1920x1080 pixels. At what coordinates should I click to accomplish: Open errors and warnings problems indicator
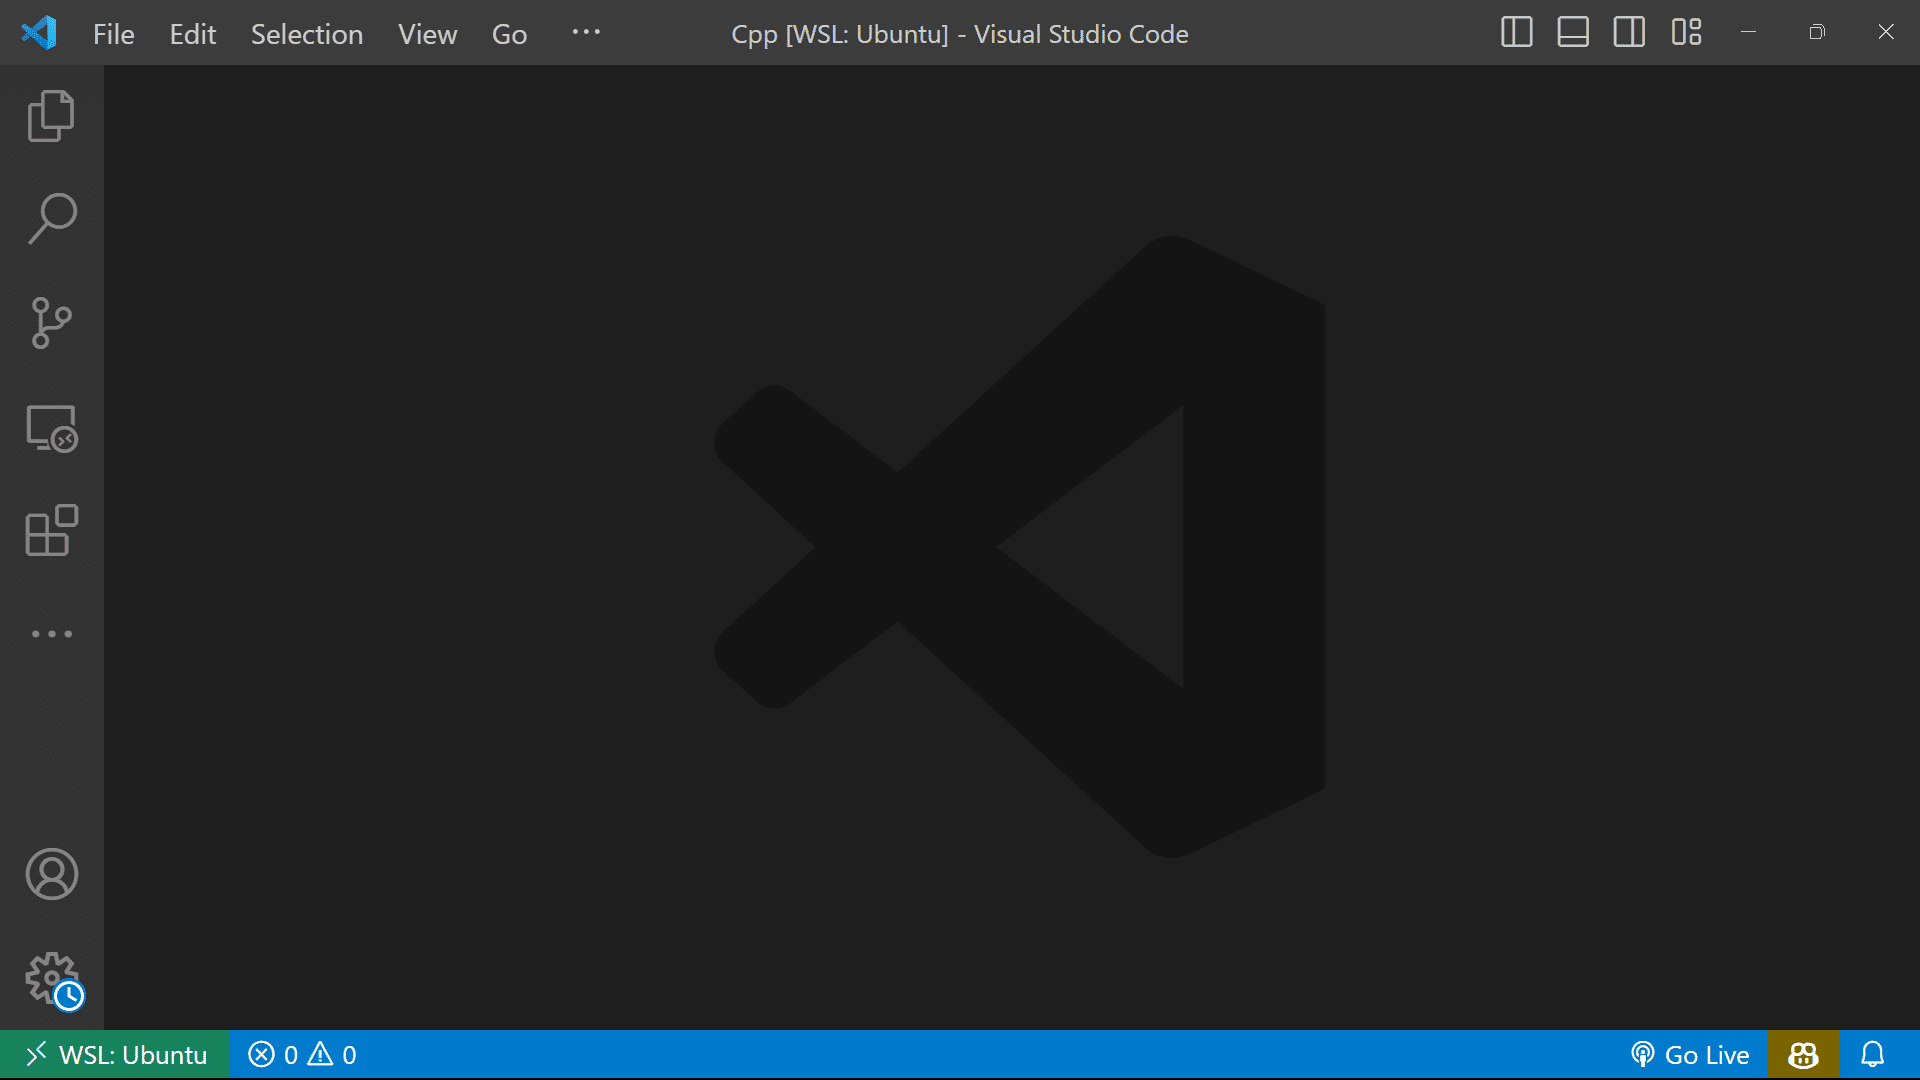[x=302, y=1055]
